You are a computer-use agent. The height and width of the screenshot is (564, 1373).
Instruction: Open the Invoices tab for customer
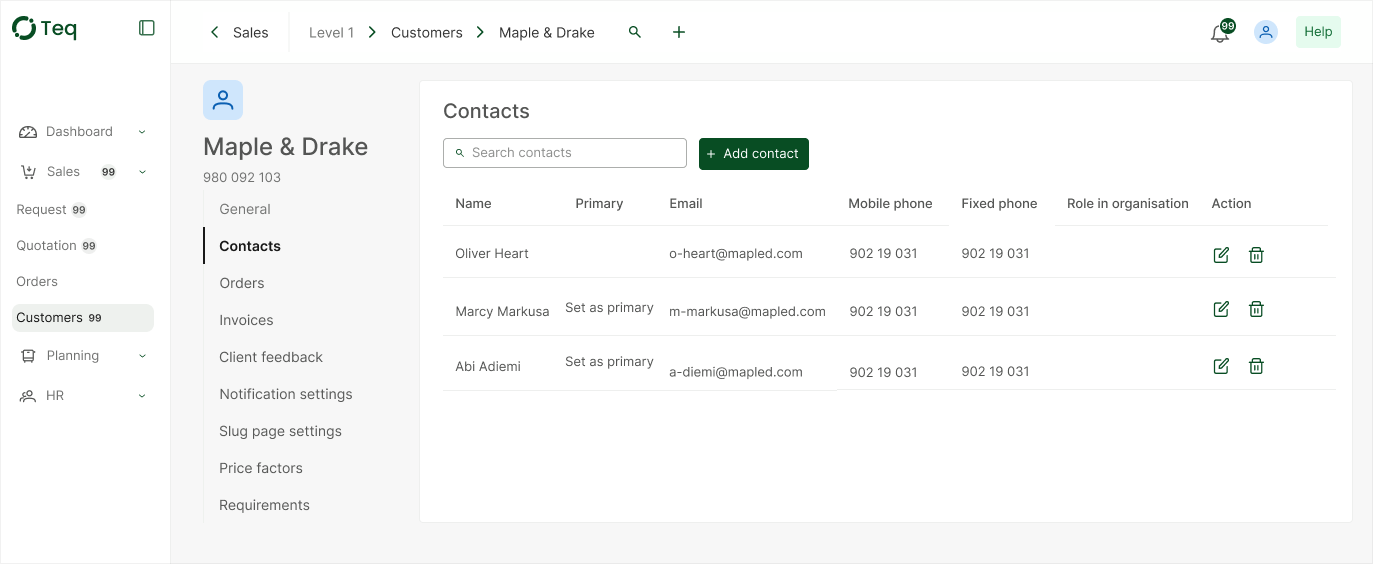pos(246,320)
